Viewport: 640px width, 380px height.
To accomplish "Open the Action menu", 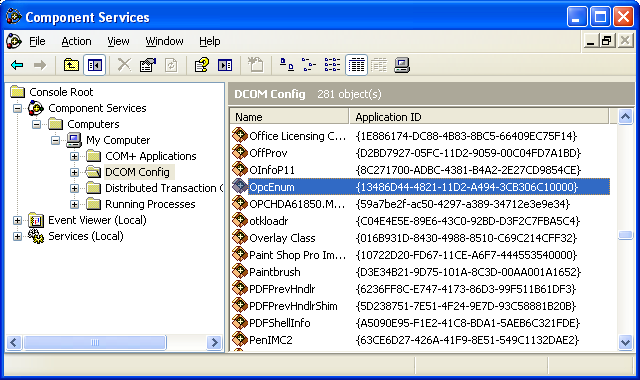I will tap(76, 41).
